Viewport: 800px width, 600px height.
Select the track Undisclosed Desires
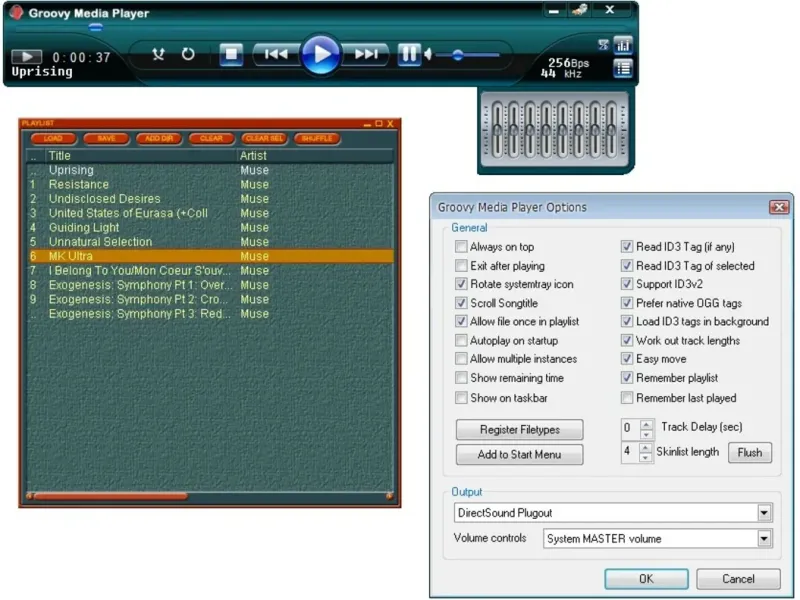click(x=210, y=198)
